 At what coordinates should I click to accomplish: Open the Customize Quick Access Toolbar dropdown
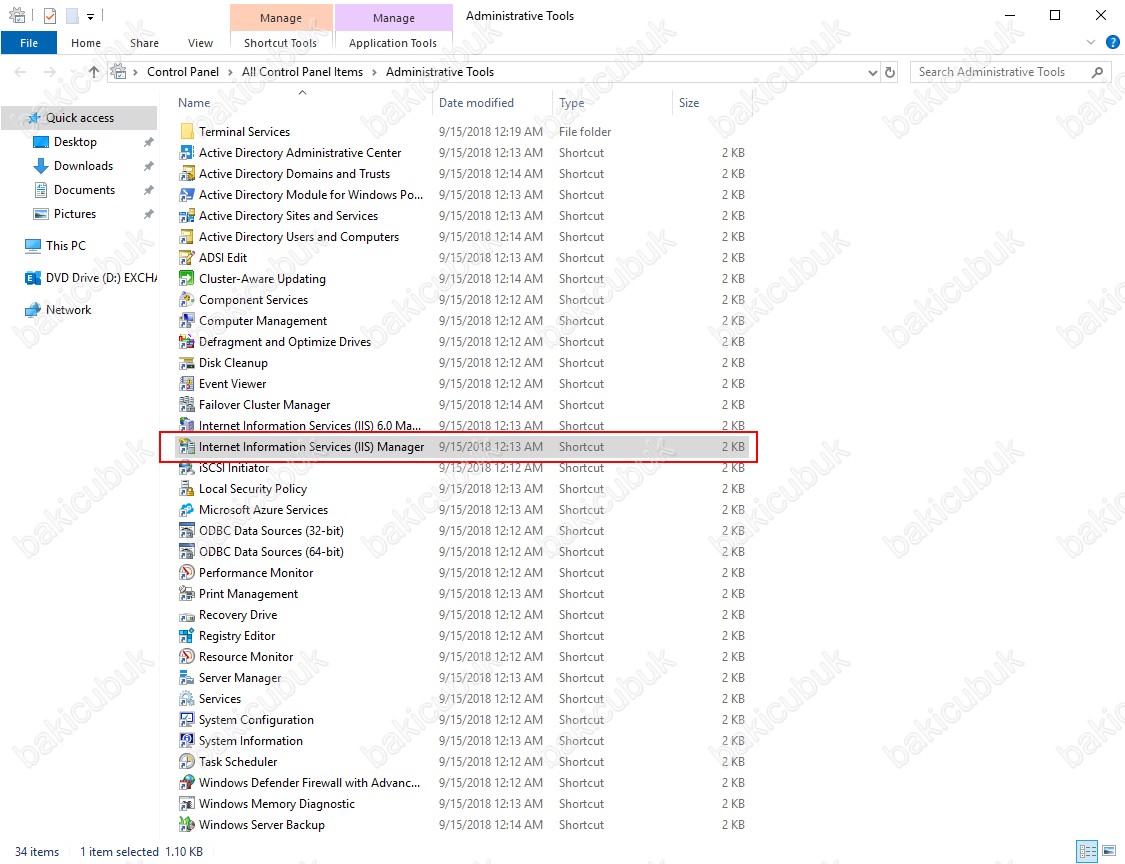point(90,16)
